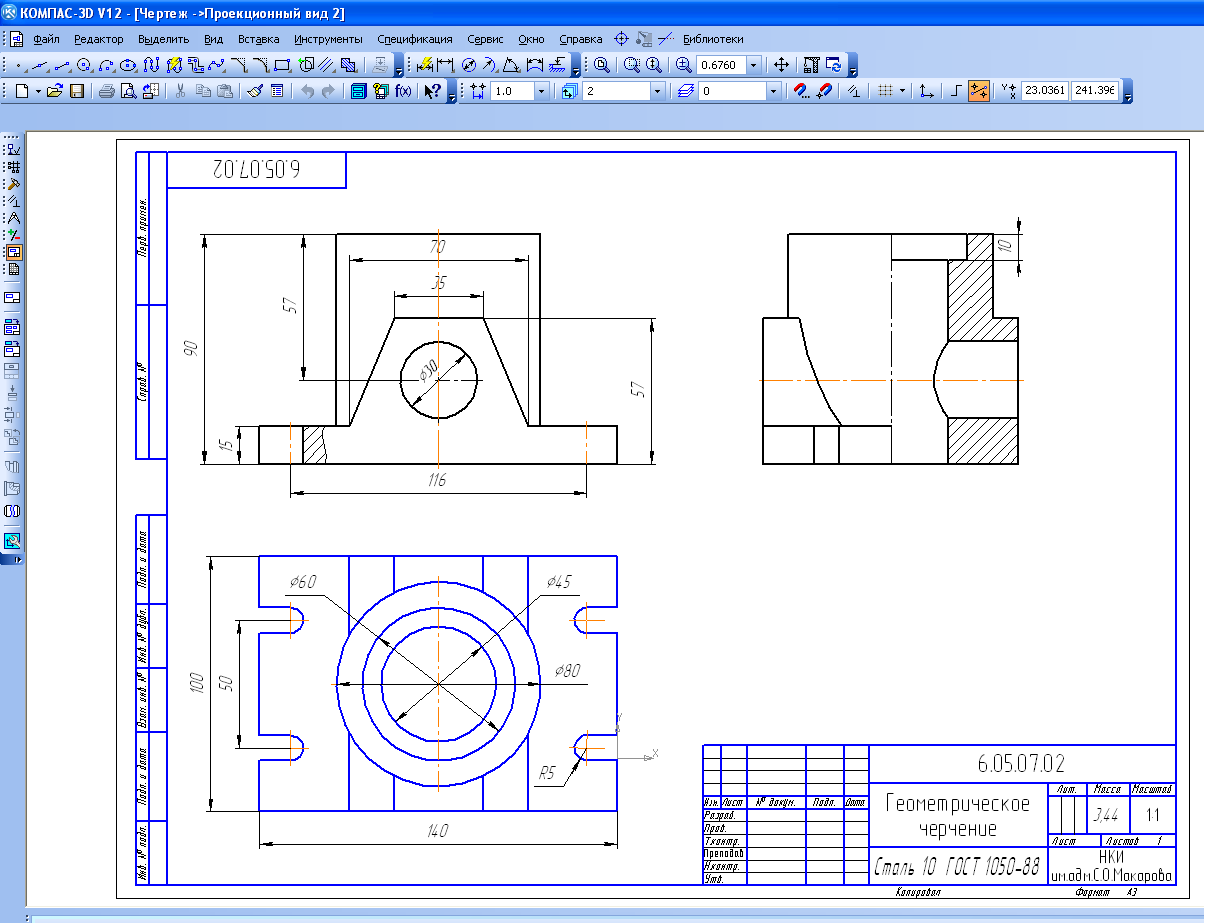
Task: Select the Circle drawing tool
Action: pyautogui.click(x=84, y=66)
